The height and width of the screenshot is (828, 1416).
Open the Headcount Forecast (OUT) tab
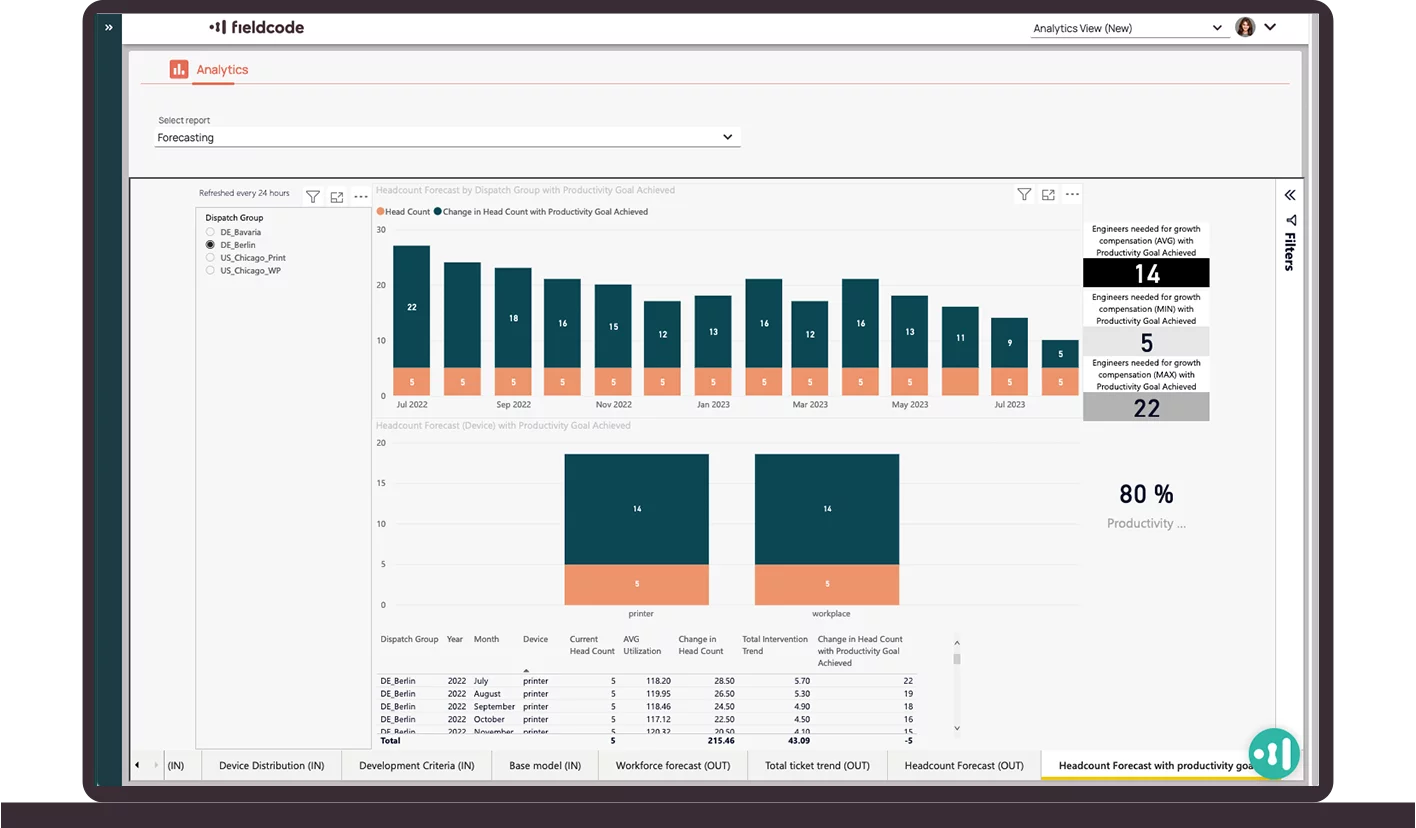964,766
